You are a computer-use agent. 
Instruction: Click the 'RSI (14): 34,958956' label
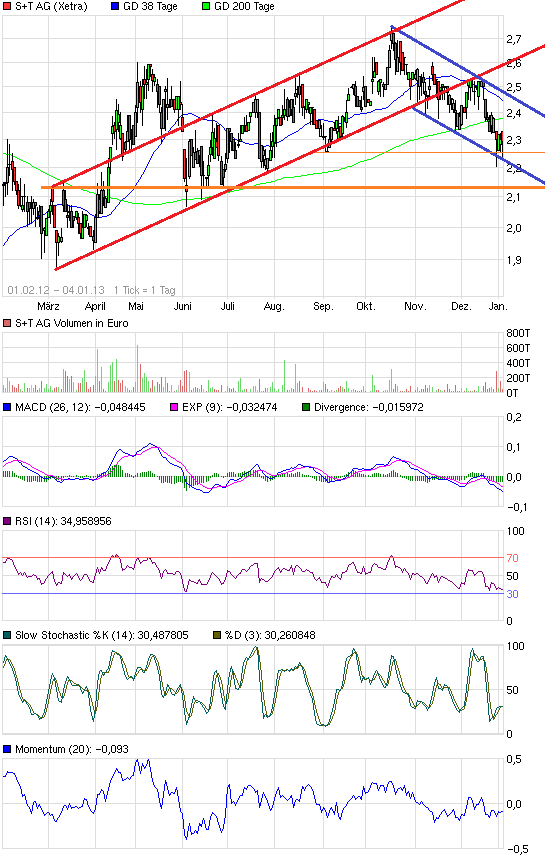[63, 521]
